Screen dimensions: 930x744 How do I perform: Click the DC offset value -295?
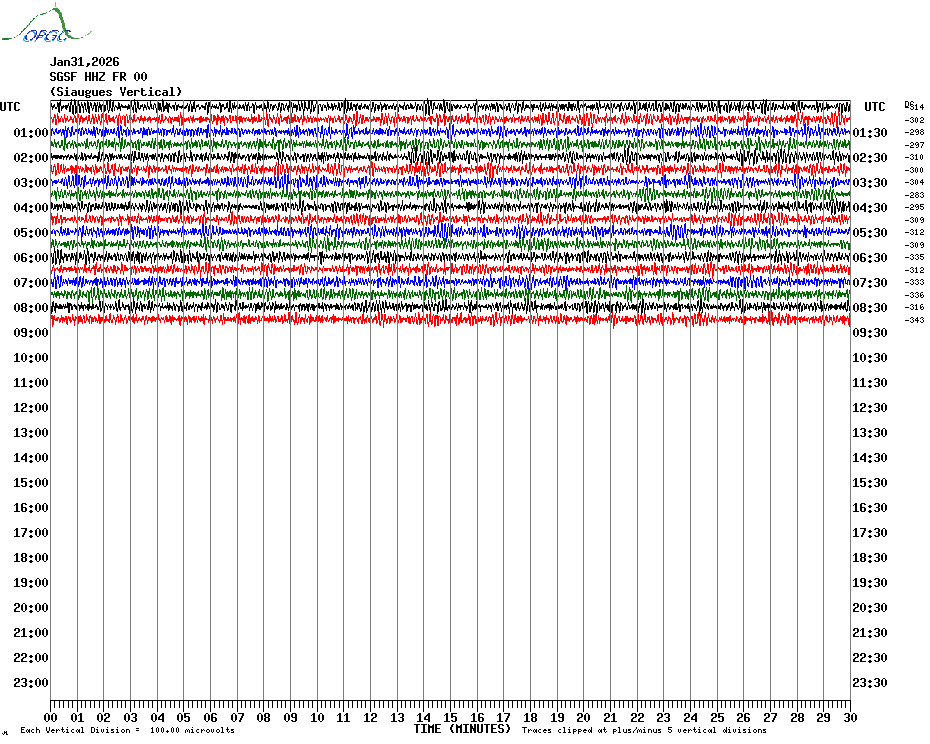(x=915, y=207)
